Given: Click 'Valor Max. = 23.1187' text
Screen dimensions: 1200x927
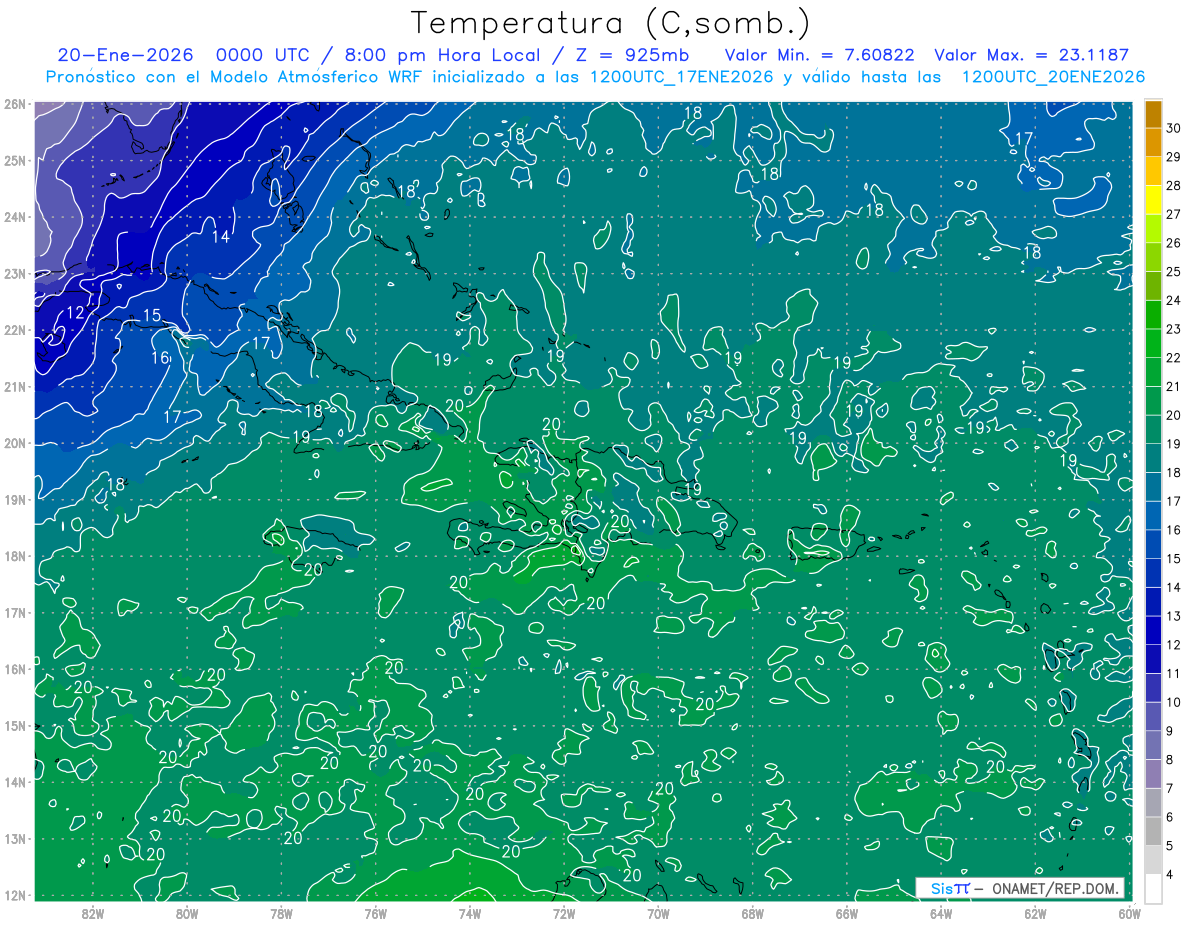Looking at the screenshot, I should (x=1031, y=55).
